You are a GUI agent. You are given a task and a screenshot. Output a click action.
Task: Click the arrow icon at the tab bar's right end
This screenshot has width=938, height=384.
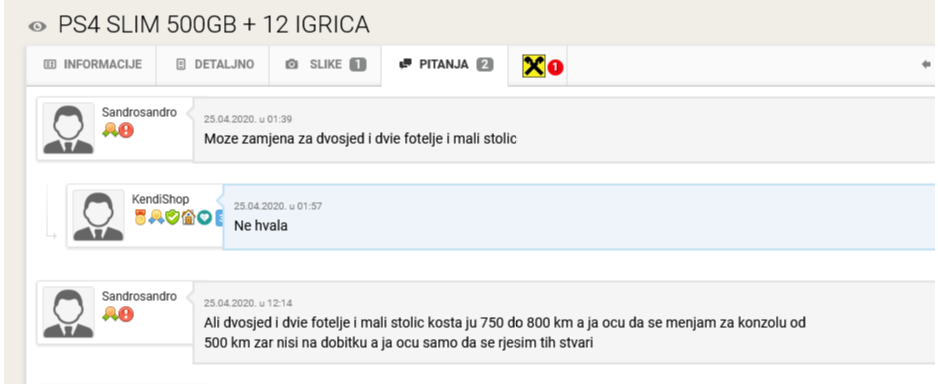(927, 65)
